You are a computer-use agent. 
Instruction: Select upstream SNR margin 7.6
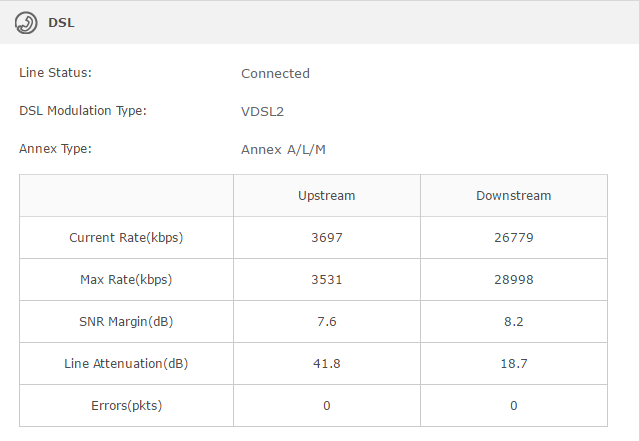click(x=327, y=322)
